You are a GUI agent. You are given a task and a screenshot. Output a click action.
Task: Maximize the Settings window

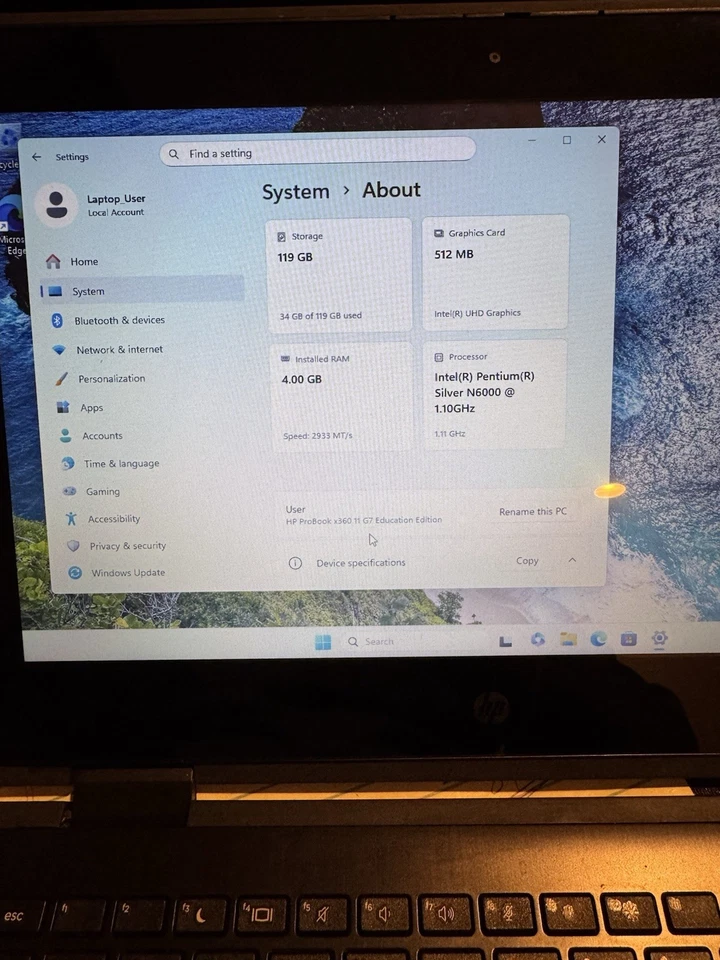[x=567, y=140]
